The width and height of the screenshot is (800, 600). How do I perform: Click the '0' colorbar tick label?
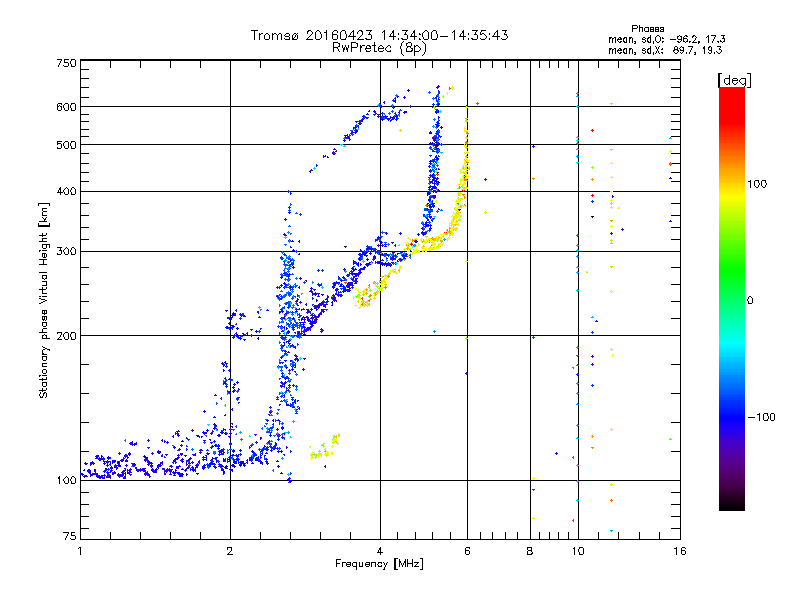pos(750,301)
